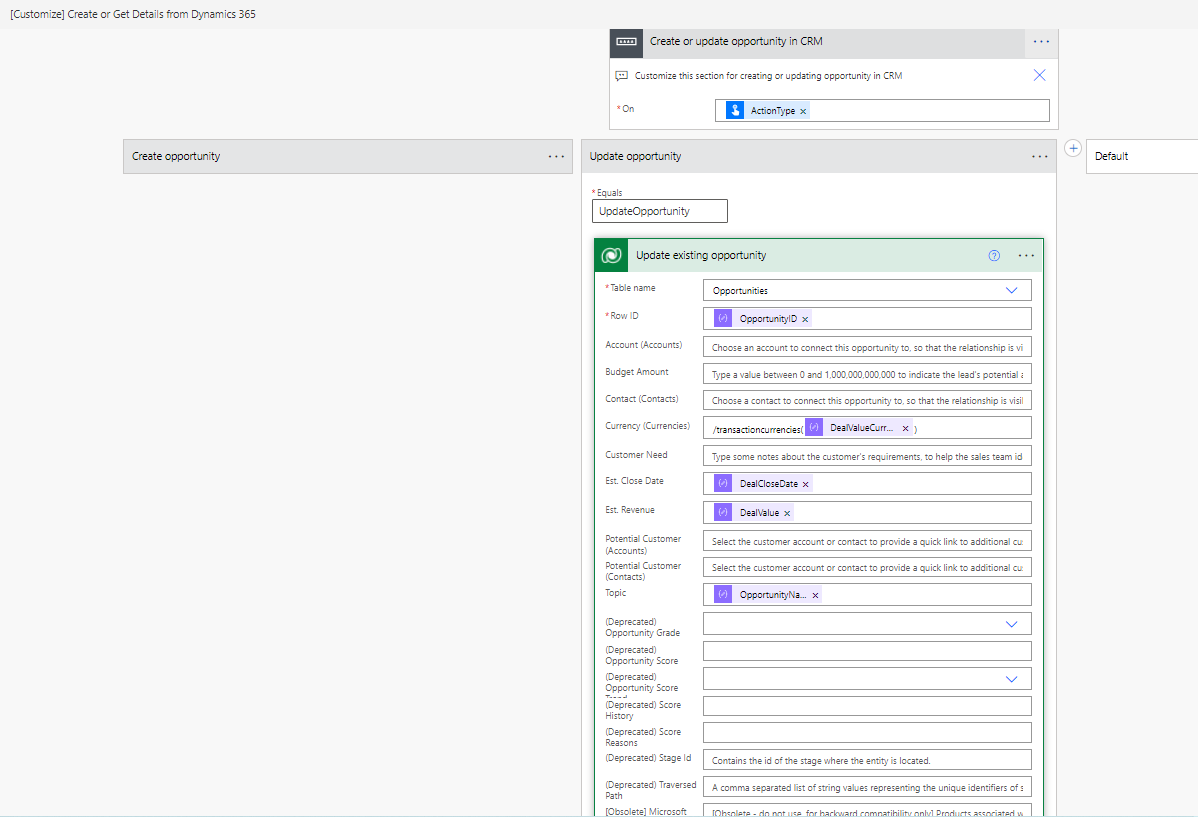Click the Est. Close Date field
The width and height of the screenshot is (1198, 817).
point(867,484)
